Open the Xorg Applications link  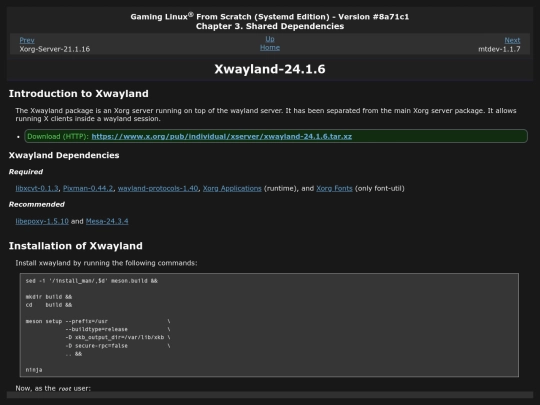232,188
